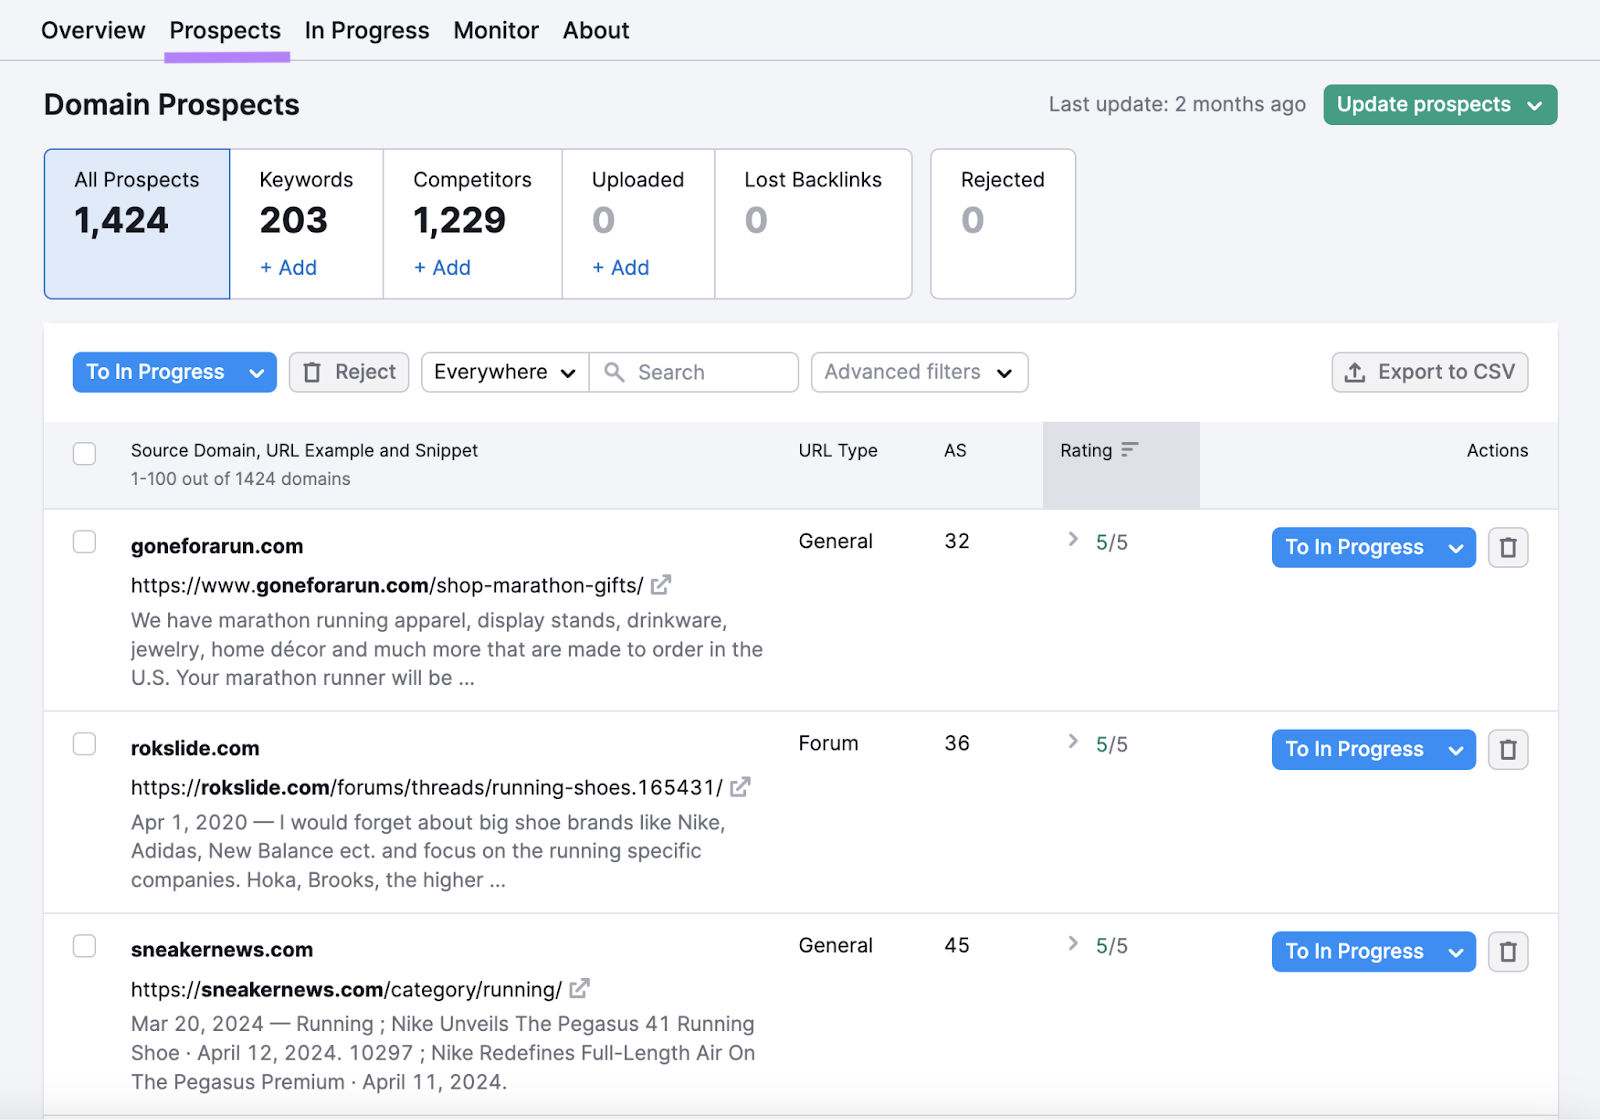Click the trash icon on the Reject button
The height and width of the screenshot is (1120, 1600).
[x=312, y=372]
